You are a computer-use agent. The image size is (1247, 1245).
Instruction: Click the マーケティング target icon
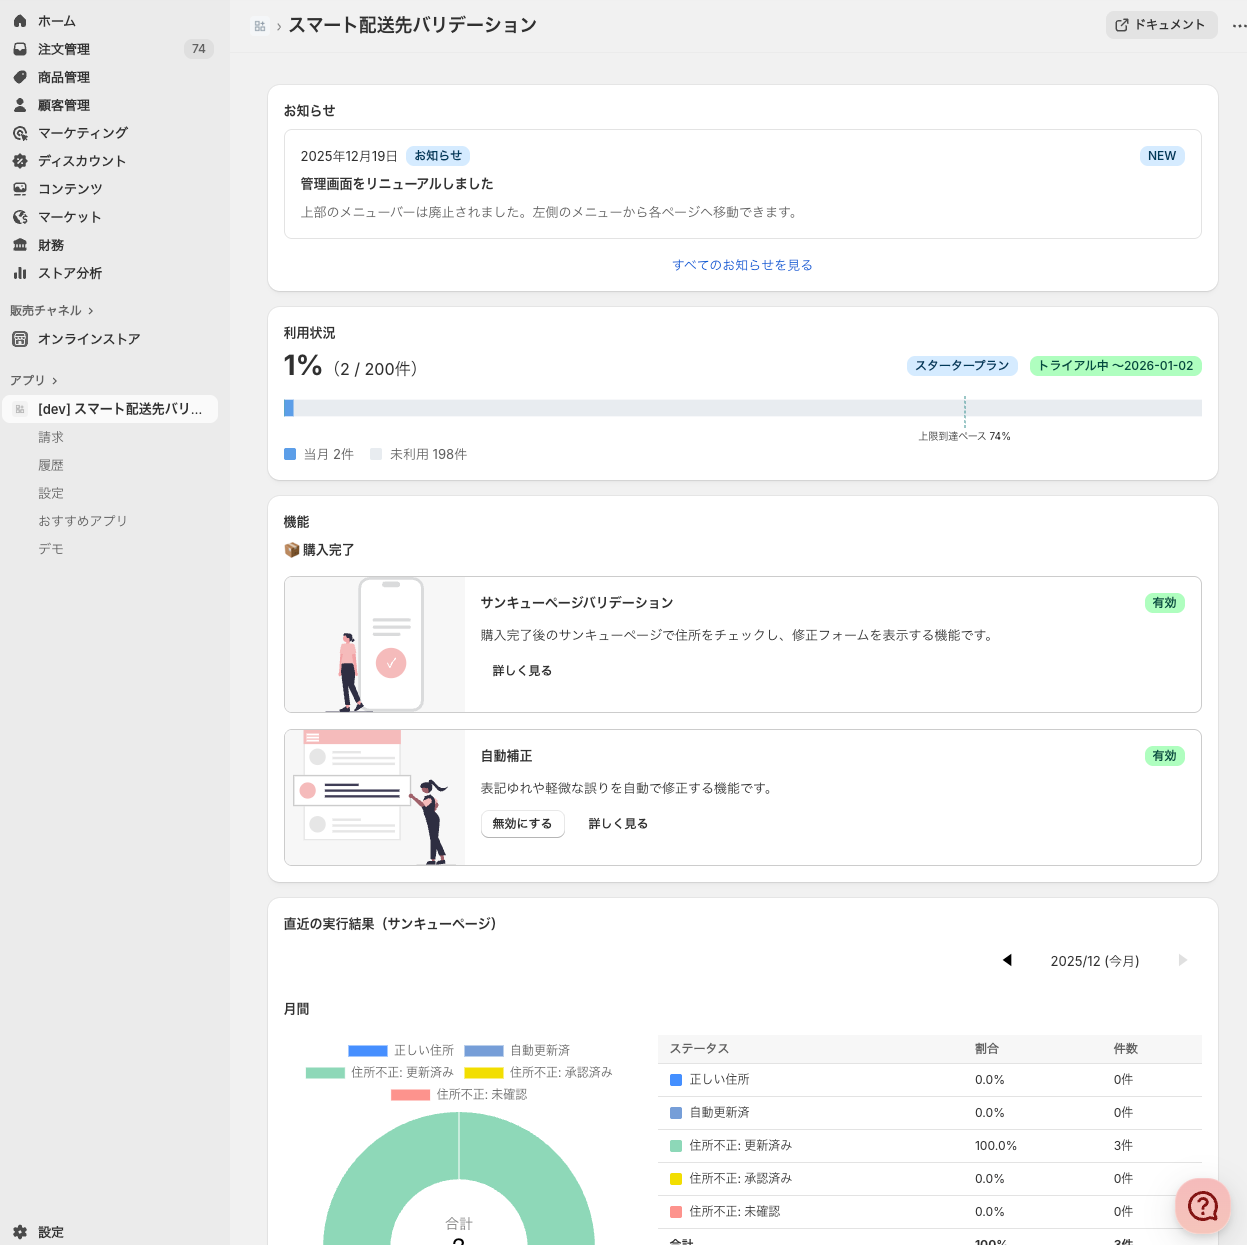click(x=20, y=133)
